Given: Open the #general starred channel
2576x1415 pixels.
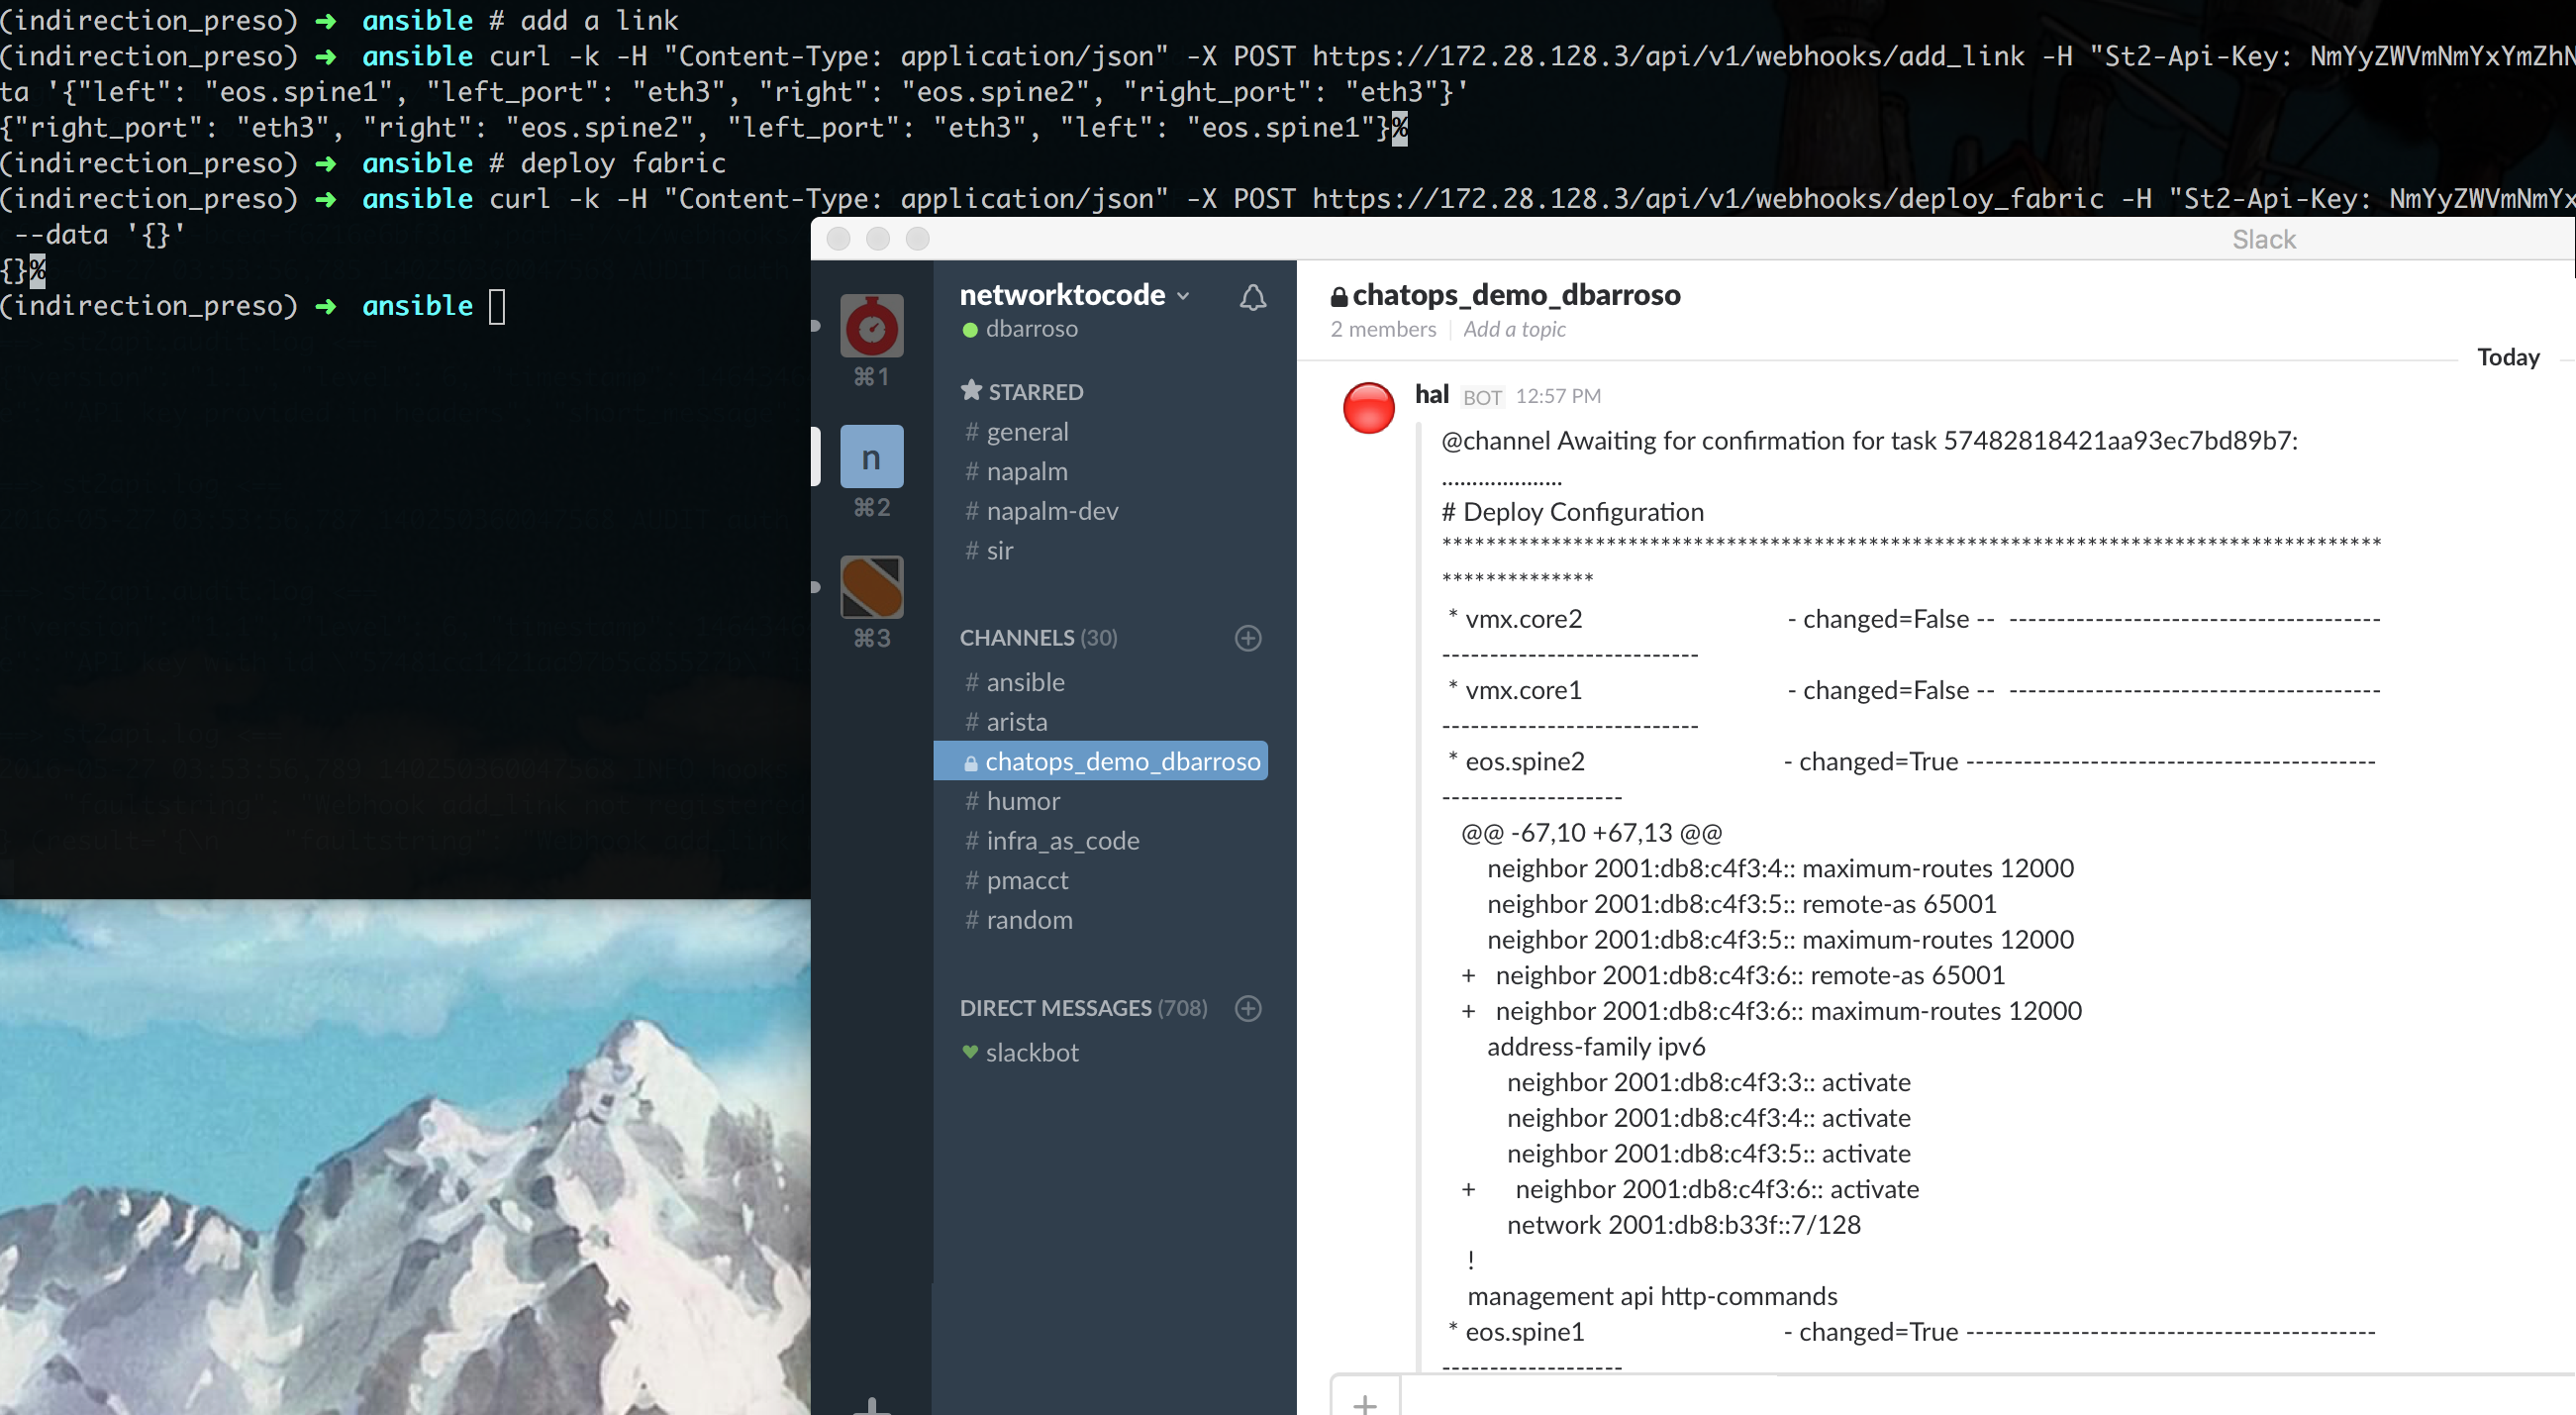Looking at the screenshot, I should 1017,432.
